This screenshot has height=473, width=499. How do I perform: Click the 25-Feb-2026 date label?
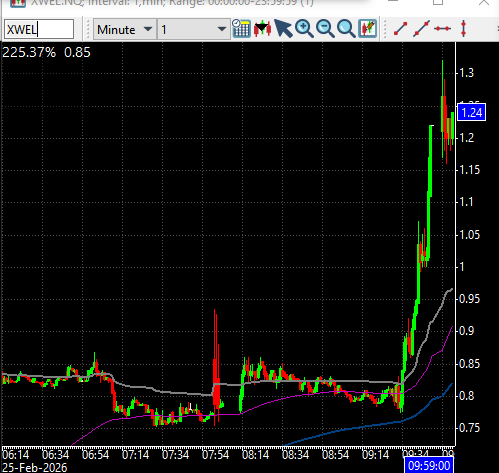pos(34,467)
